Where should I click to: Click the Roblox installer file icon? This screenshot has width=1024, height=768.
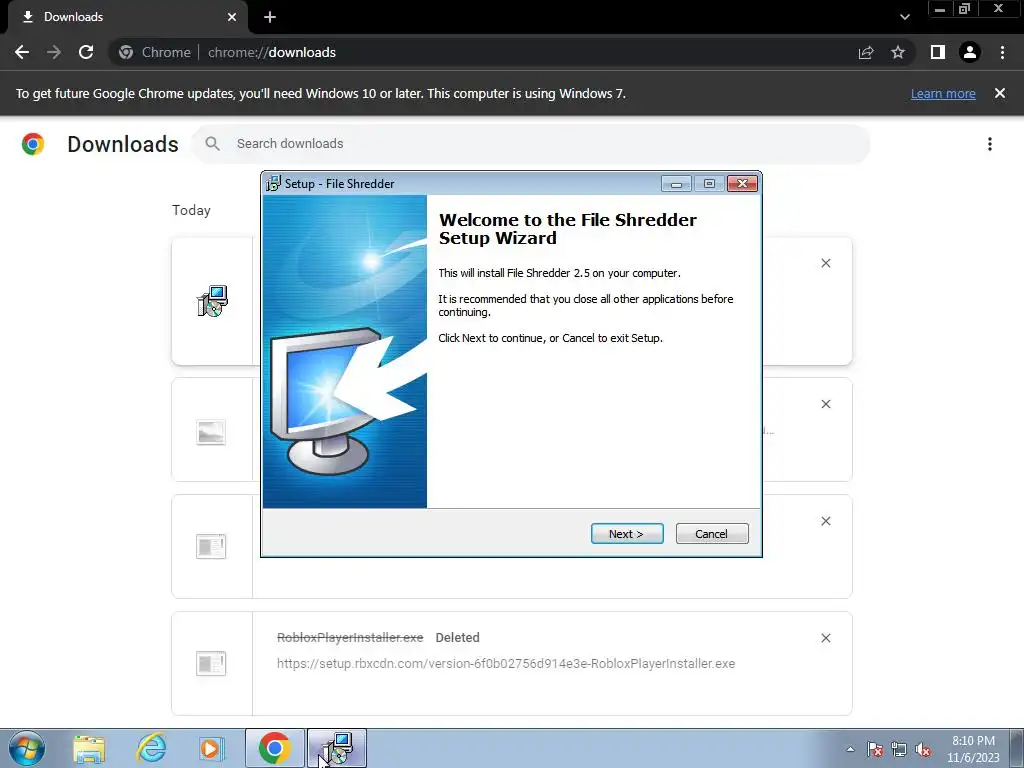211,664
